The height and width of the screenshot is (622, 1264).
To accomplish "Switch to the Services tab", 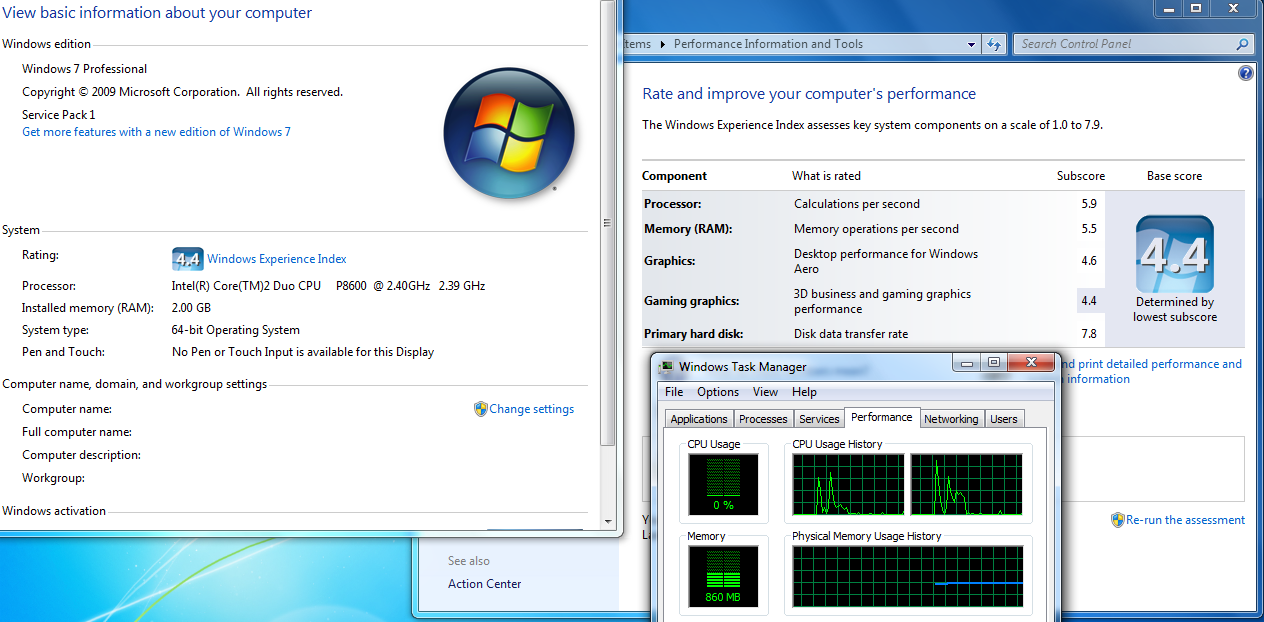I will (x=819, y=419).
